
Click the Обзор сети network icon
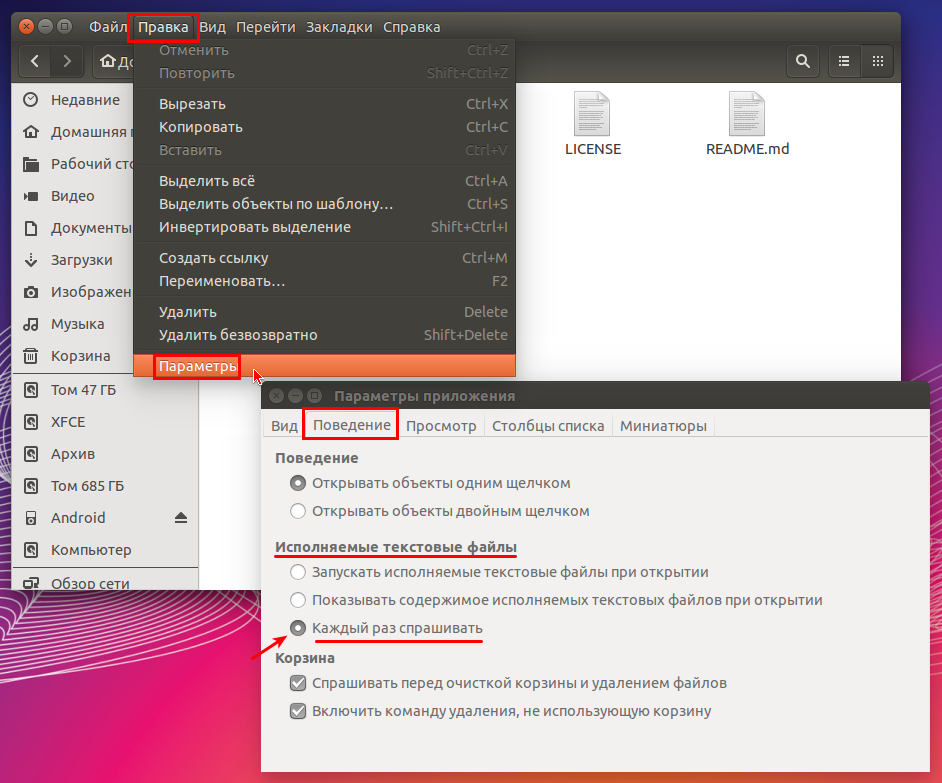click(31, 582)
